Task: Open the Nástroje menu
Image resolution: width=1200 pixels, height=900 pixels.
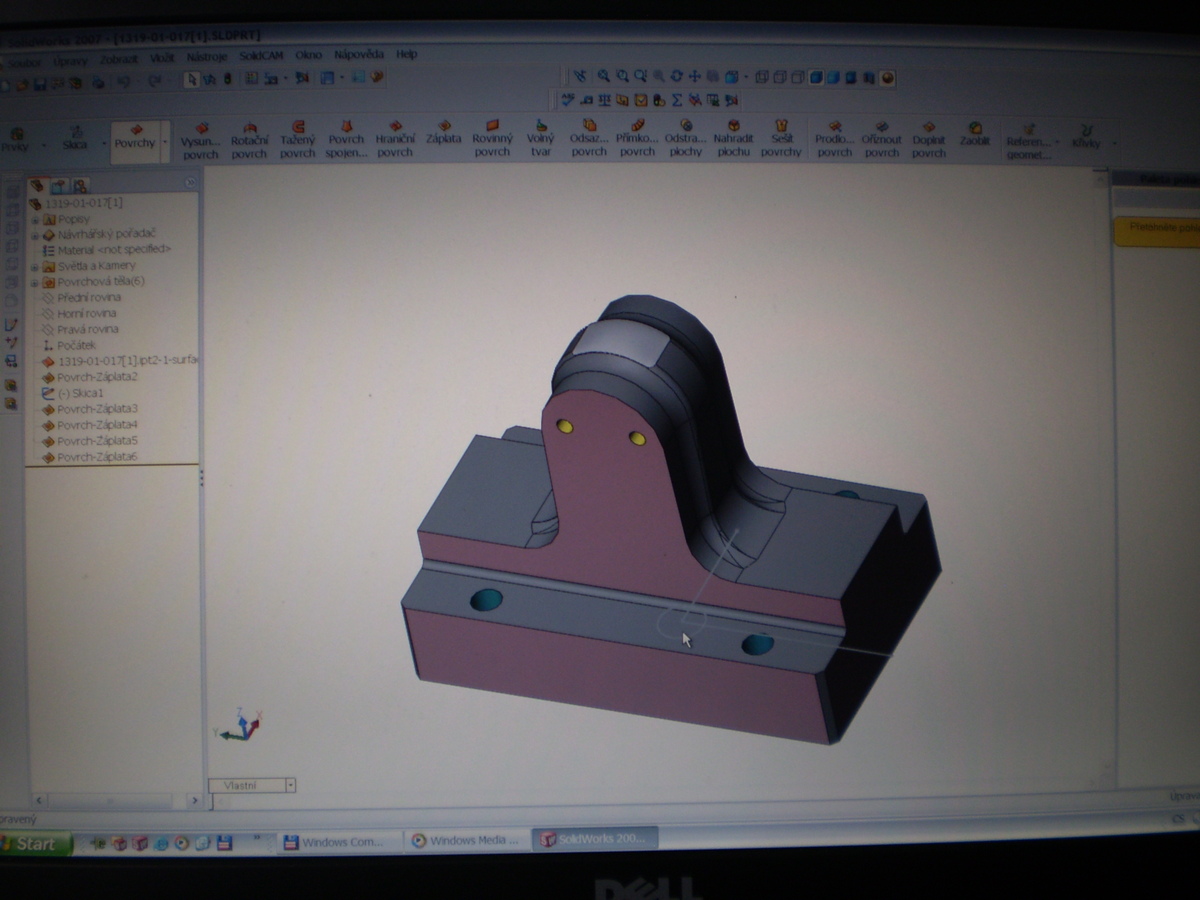Action: point(207,57)
